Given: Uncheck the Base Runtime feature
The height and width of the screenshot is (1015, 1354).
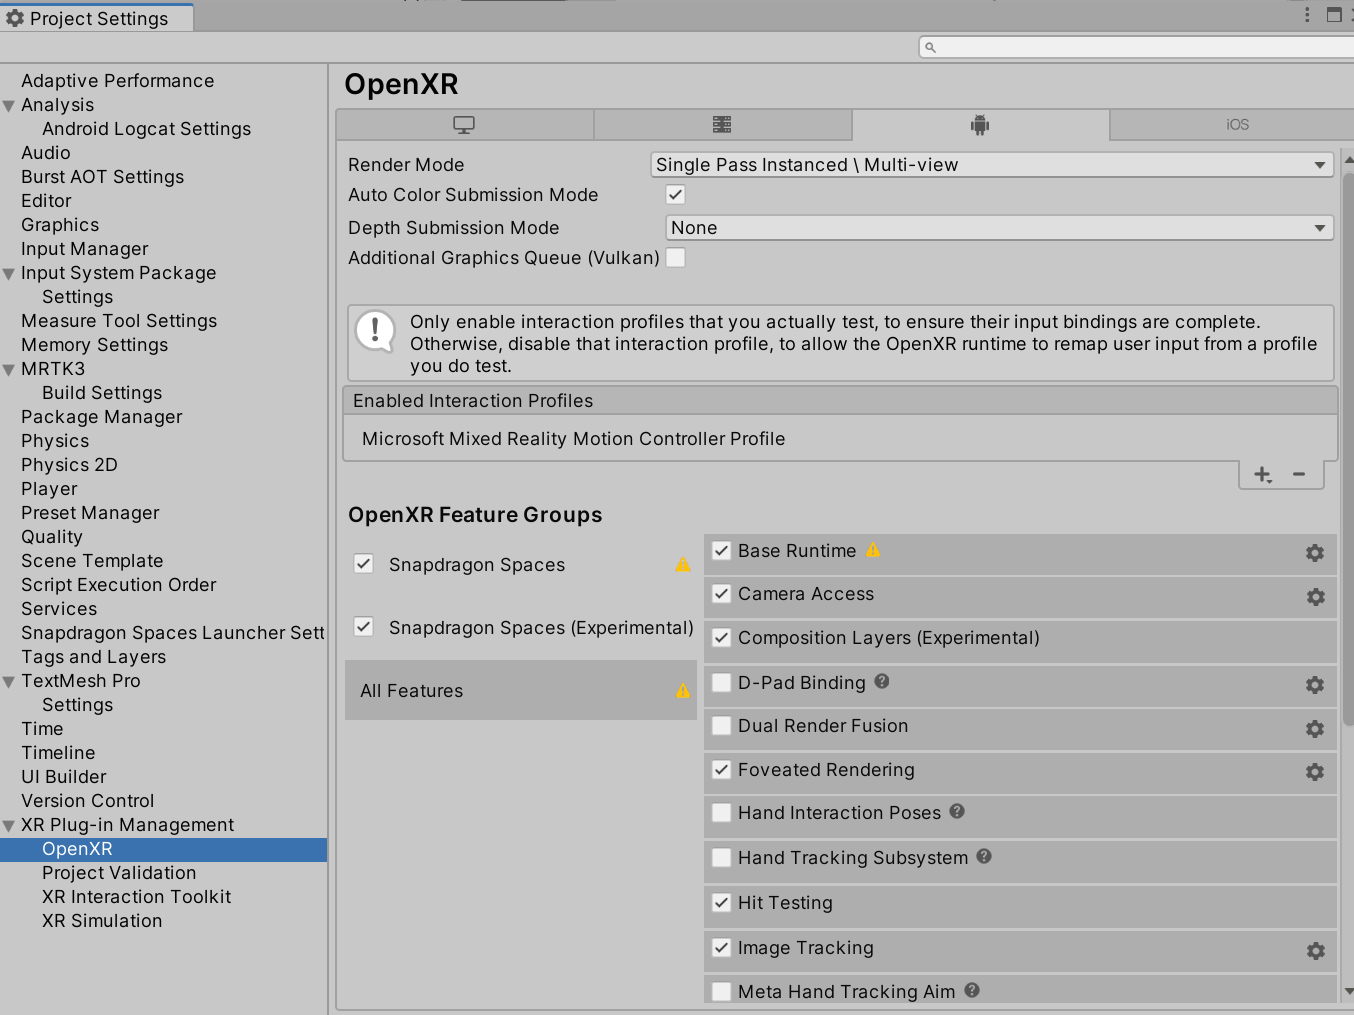Looking at the screenshot, I should point(721,551).
